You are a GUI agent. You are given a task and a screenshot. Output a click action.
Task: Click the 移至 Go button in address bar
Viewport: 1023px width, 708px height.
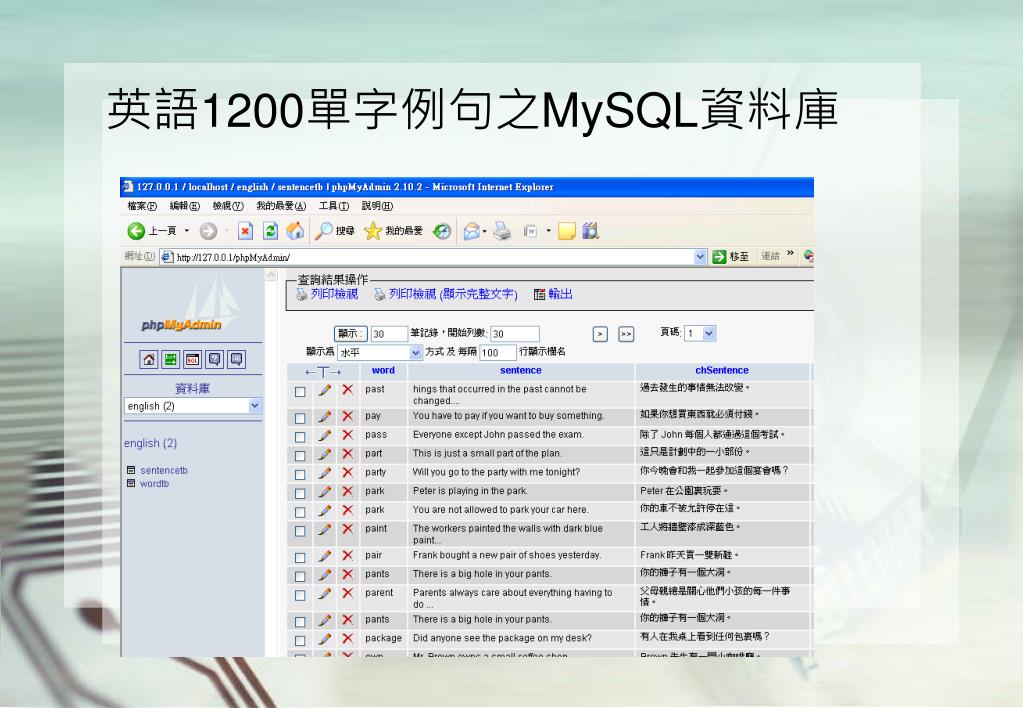click(731, 257)
